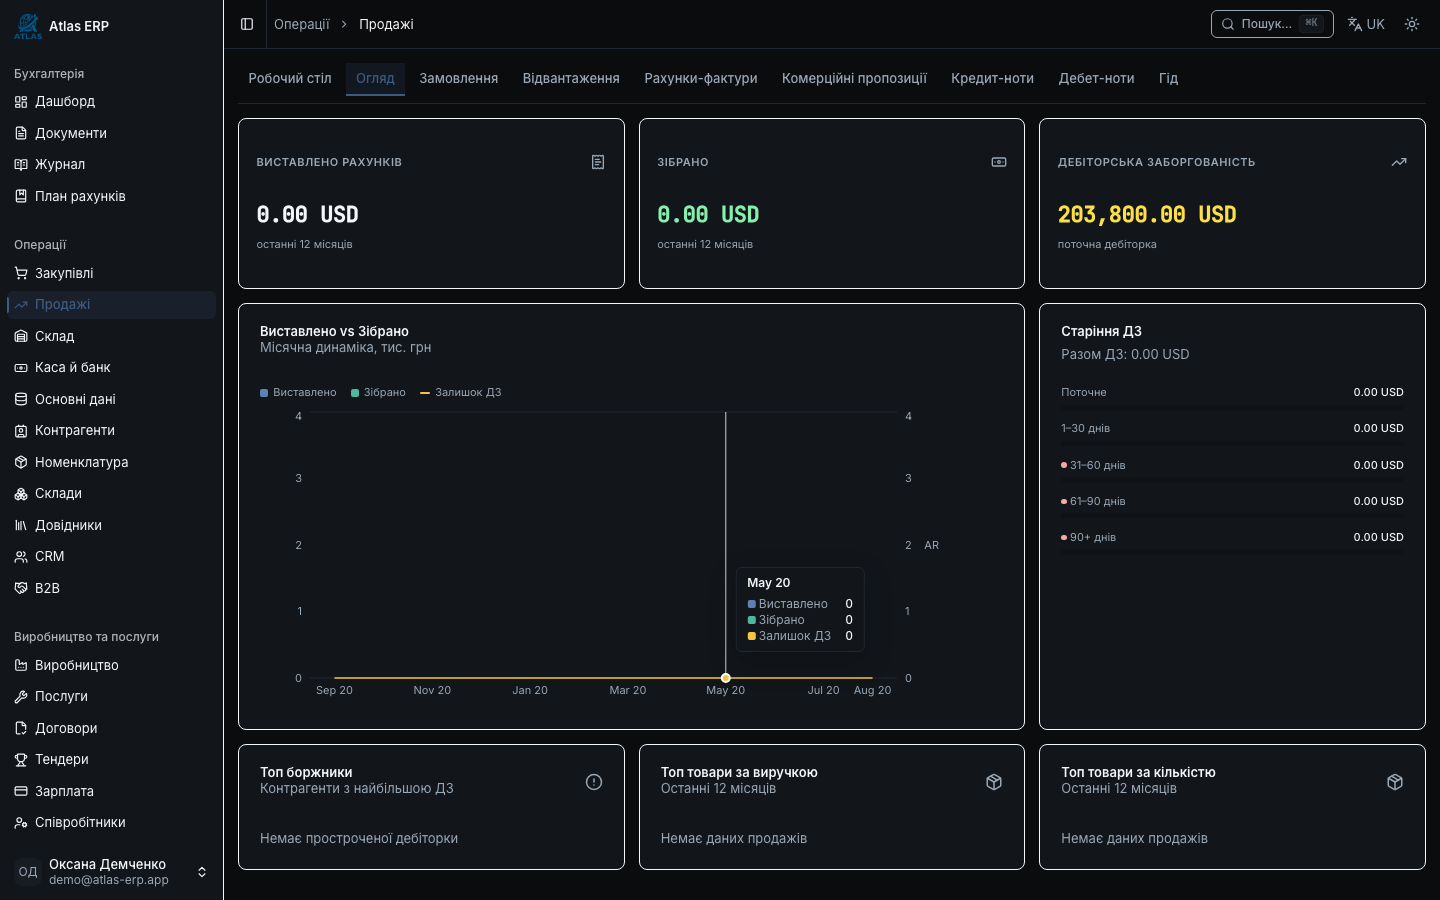Toggle the Виставлено series in chart legend
Image resolution: width=1440 pixels, height=900 pixels.
click(298, 393)
